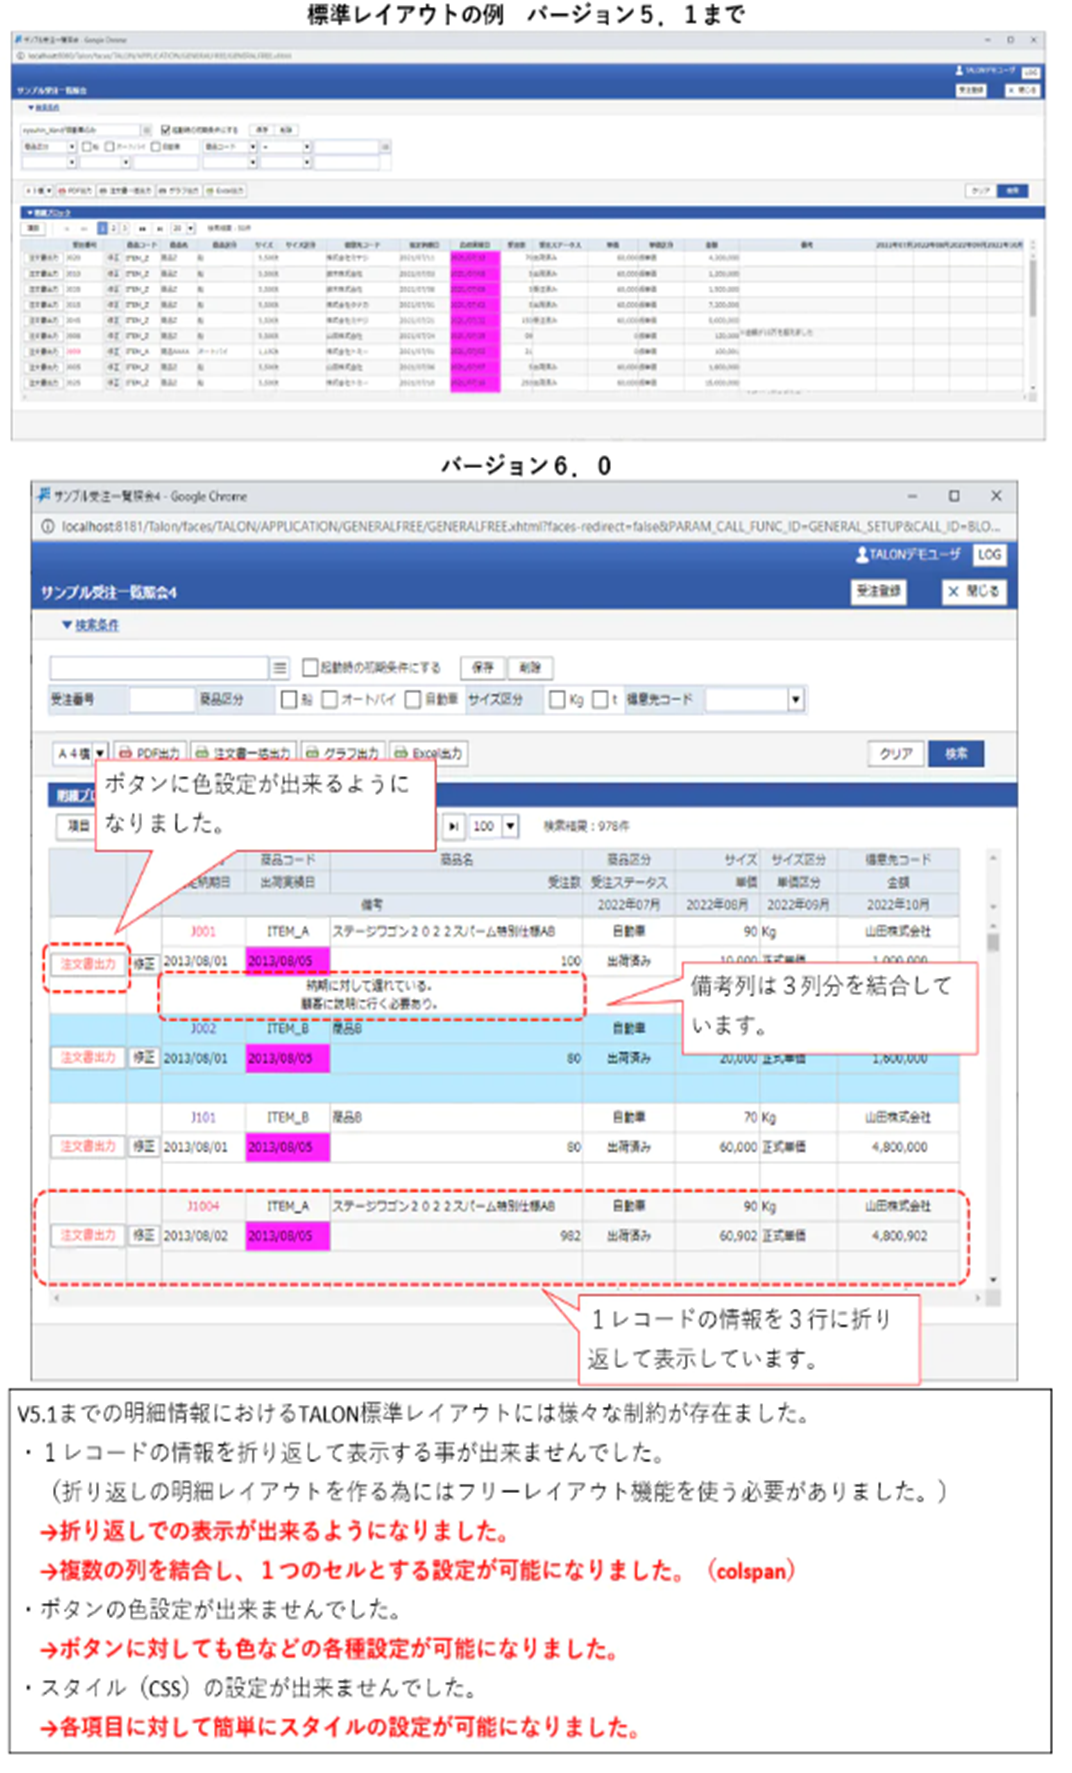Click 修正 button in J002 row
1072x1773 pixels.
(x=144, y=1057)
